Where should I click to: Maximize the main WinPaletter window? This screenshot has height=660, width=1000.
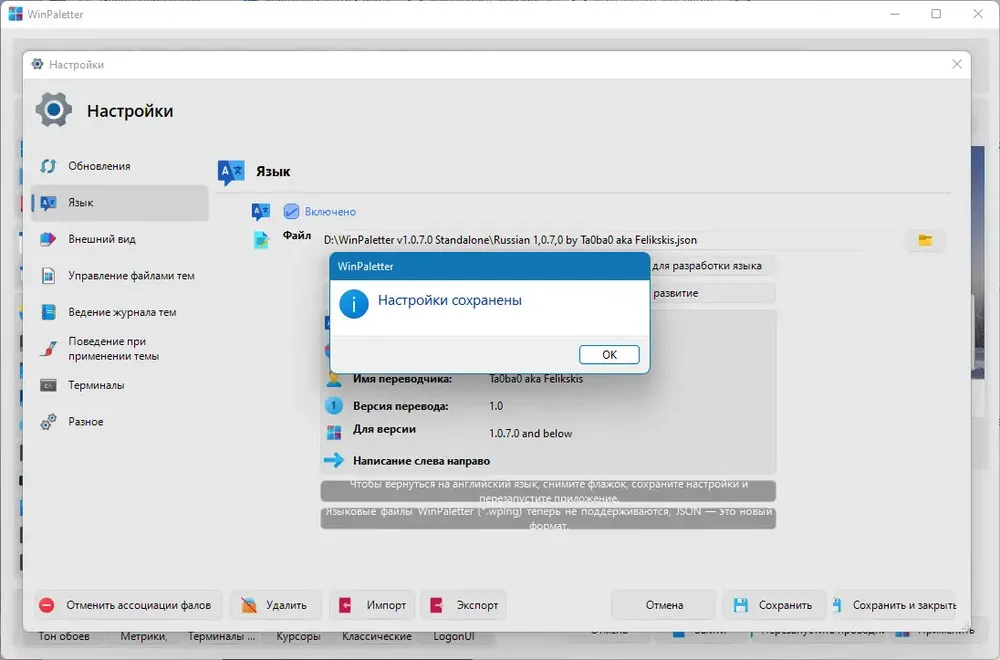[x=936, y=13]
